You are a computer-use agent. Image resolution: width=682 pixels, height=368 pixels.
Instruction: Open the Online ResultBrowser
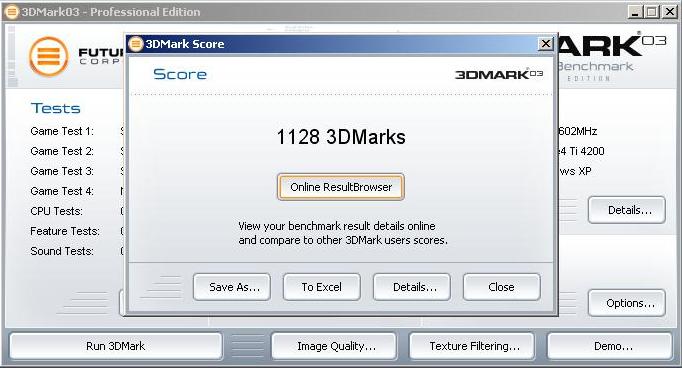341,187
